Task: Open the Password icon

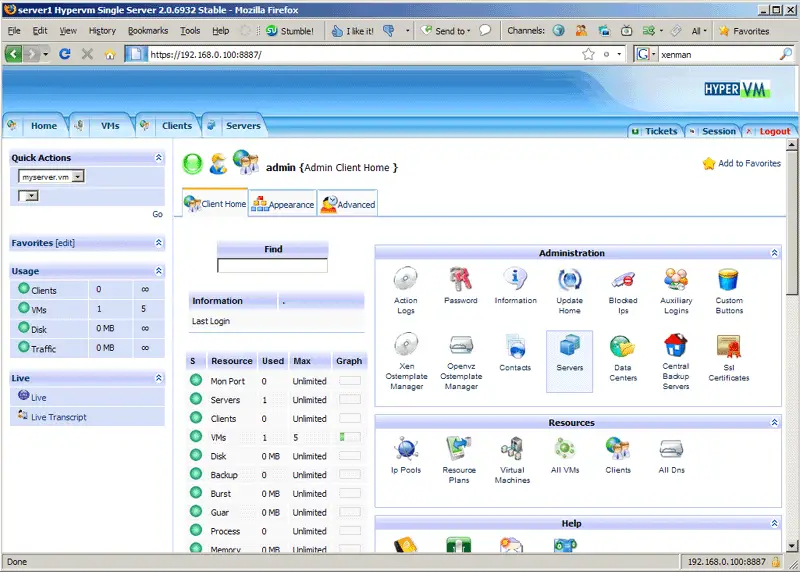Action: [x=460, y=285]
